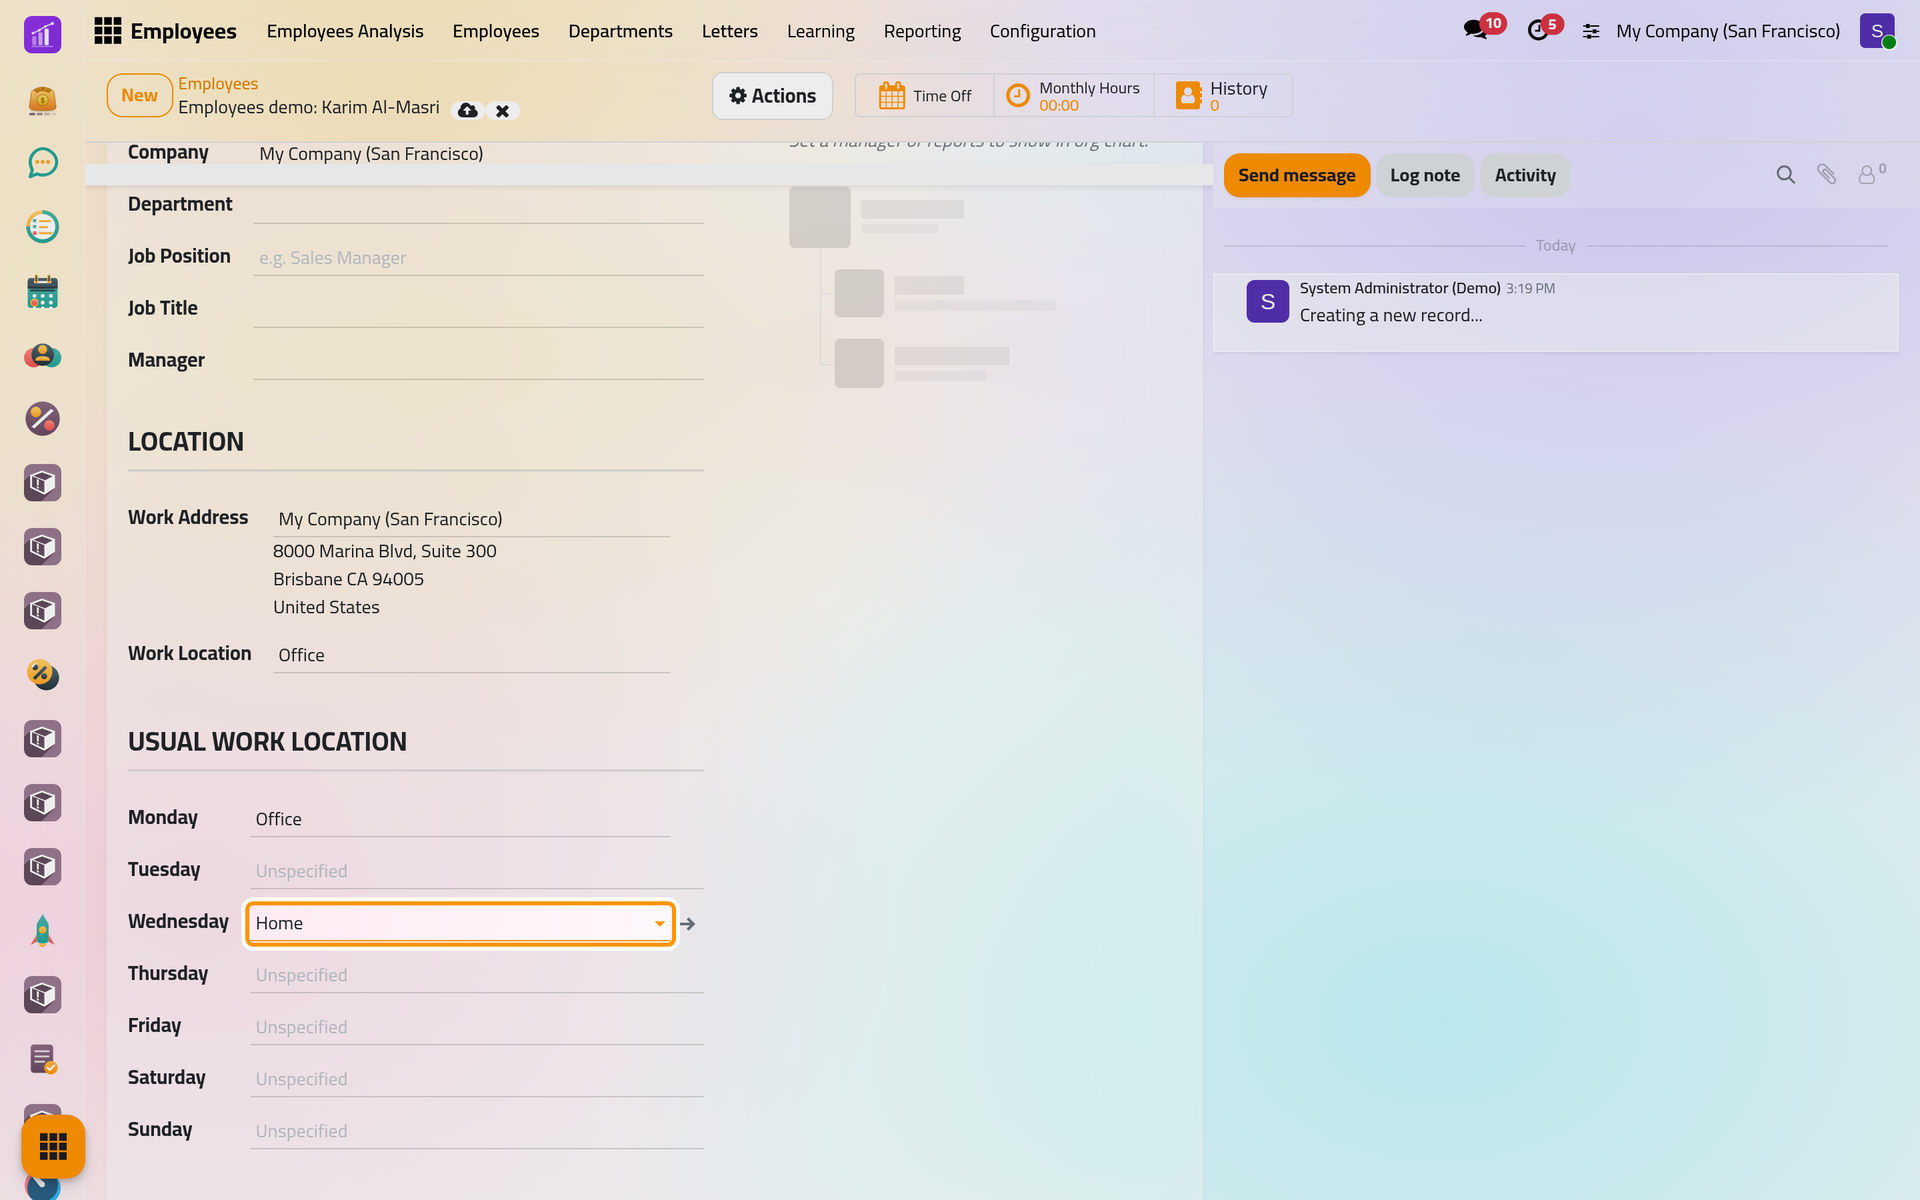The width and height of the screenshot is (1920, 1200).
Task: Click the New button
Action: (140, 95)
